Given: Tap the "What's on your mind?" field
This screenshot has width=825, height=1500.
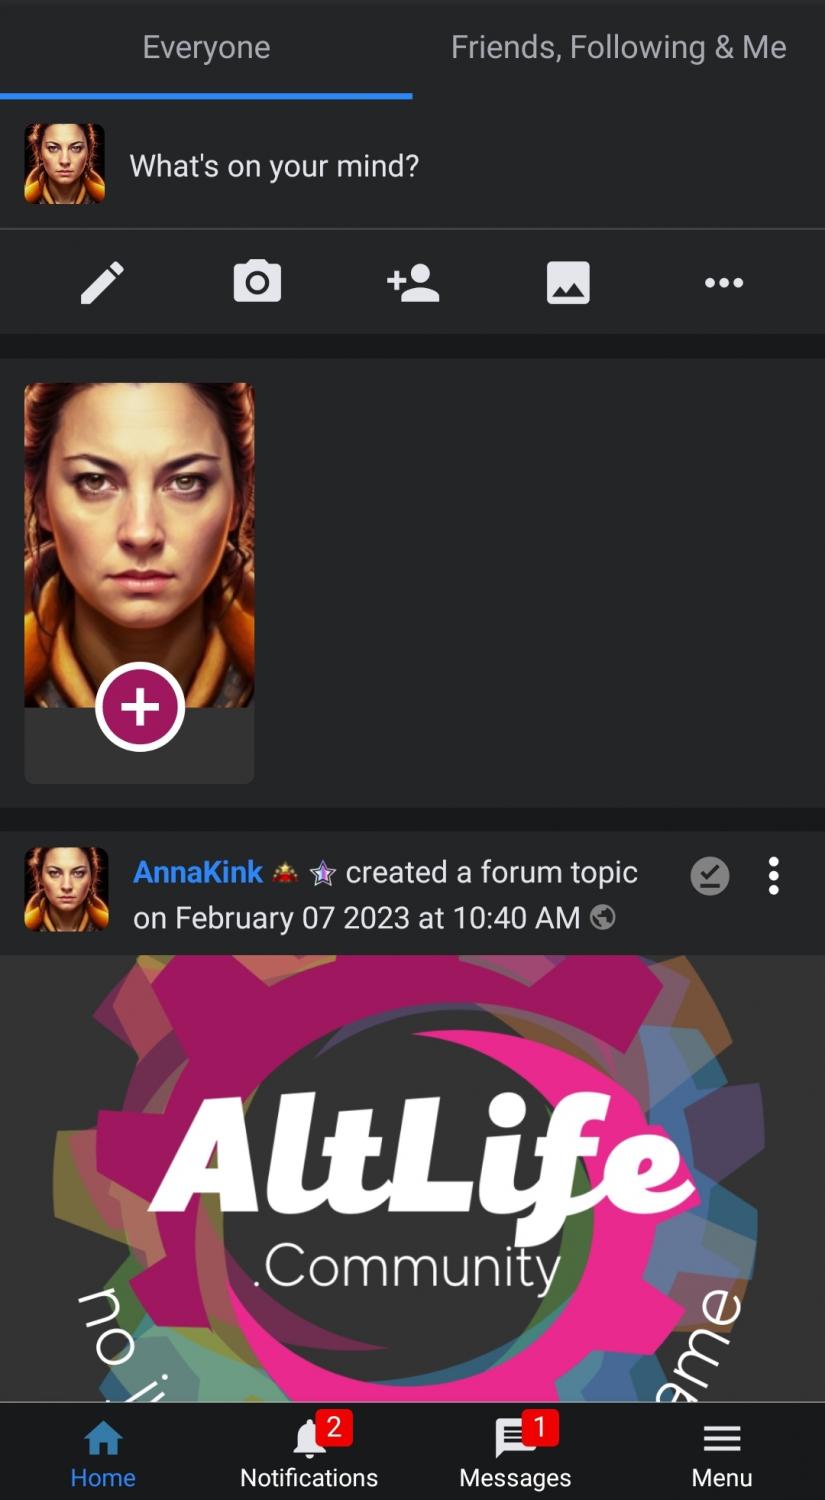Looking at the screenshot, I should click(274, 165).
